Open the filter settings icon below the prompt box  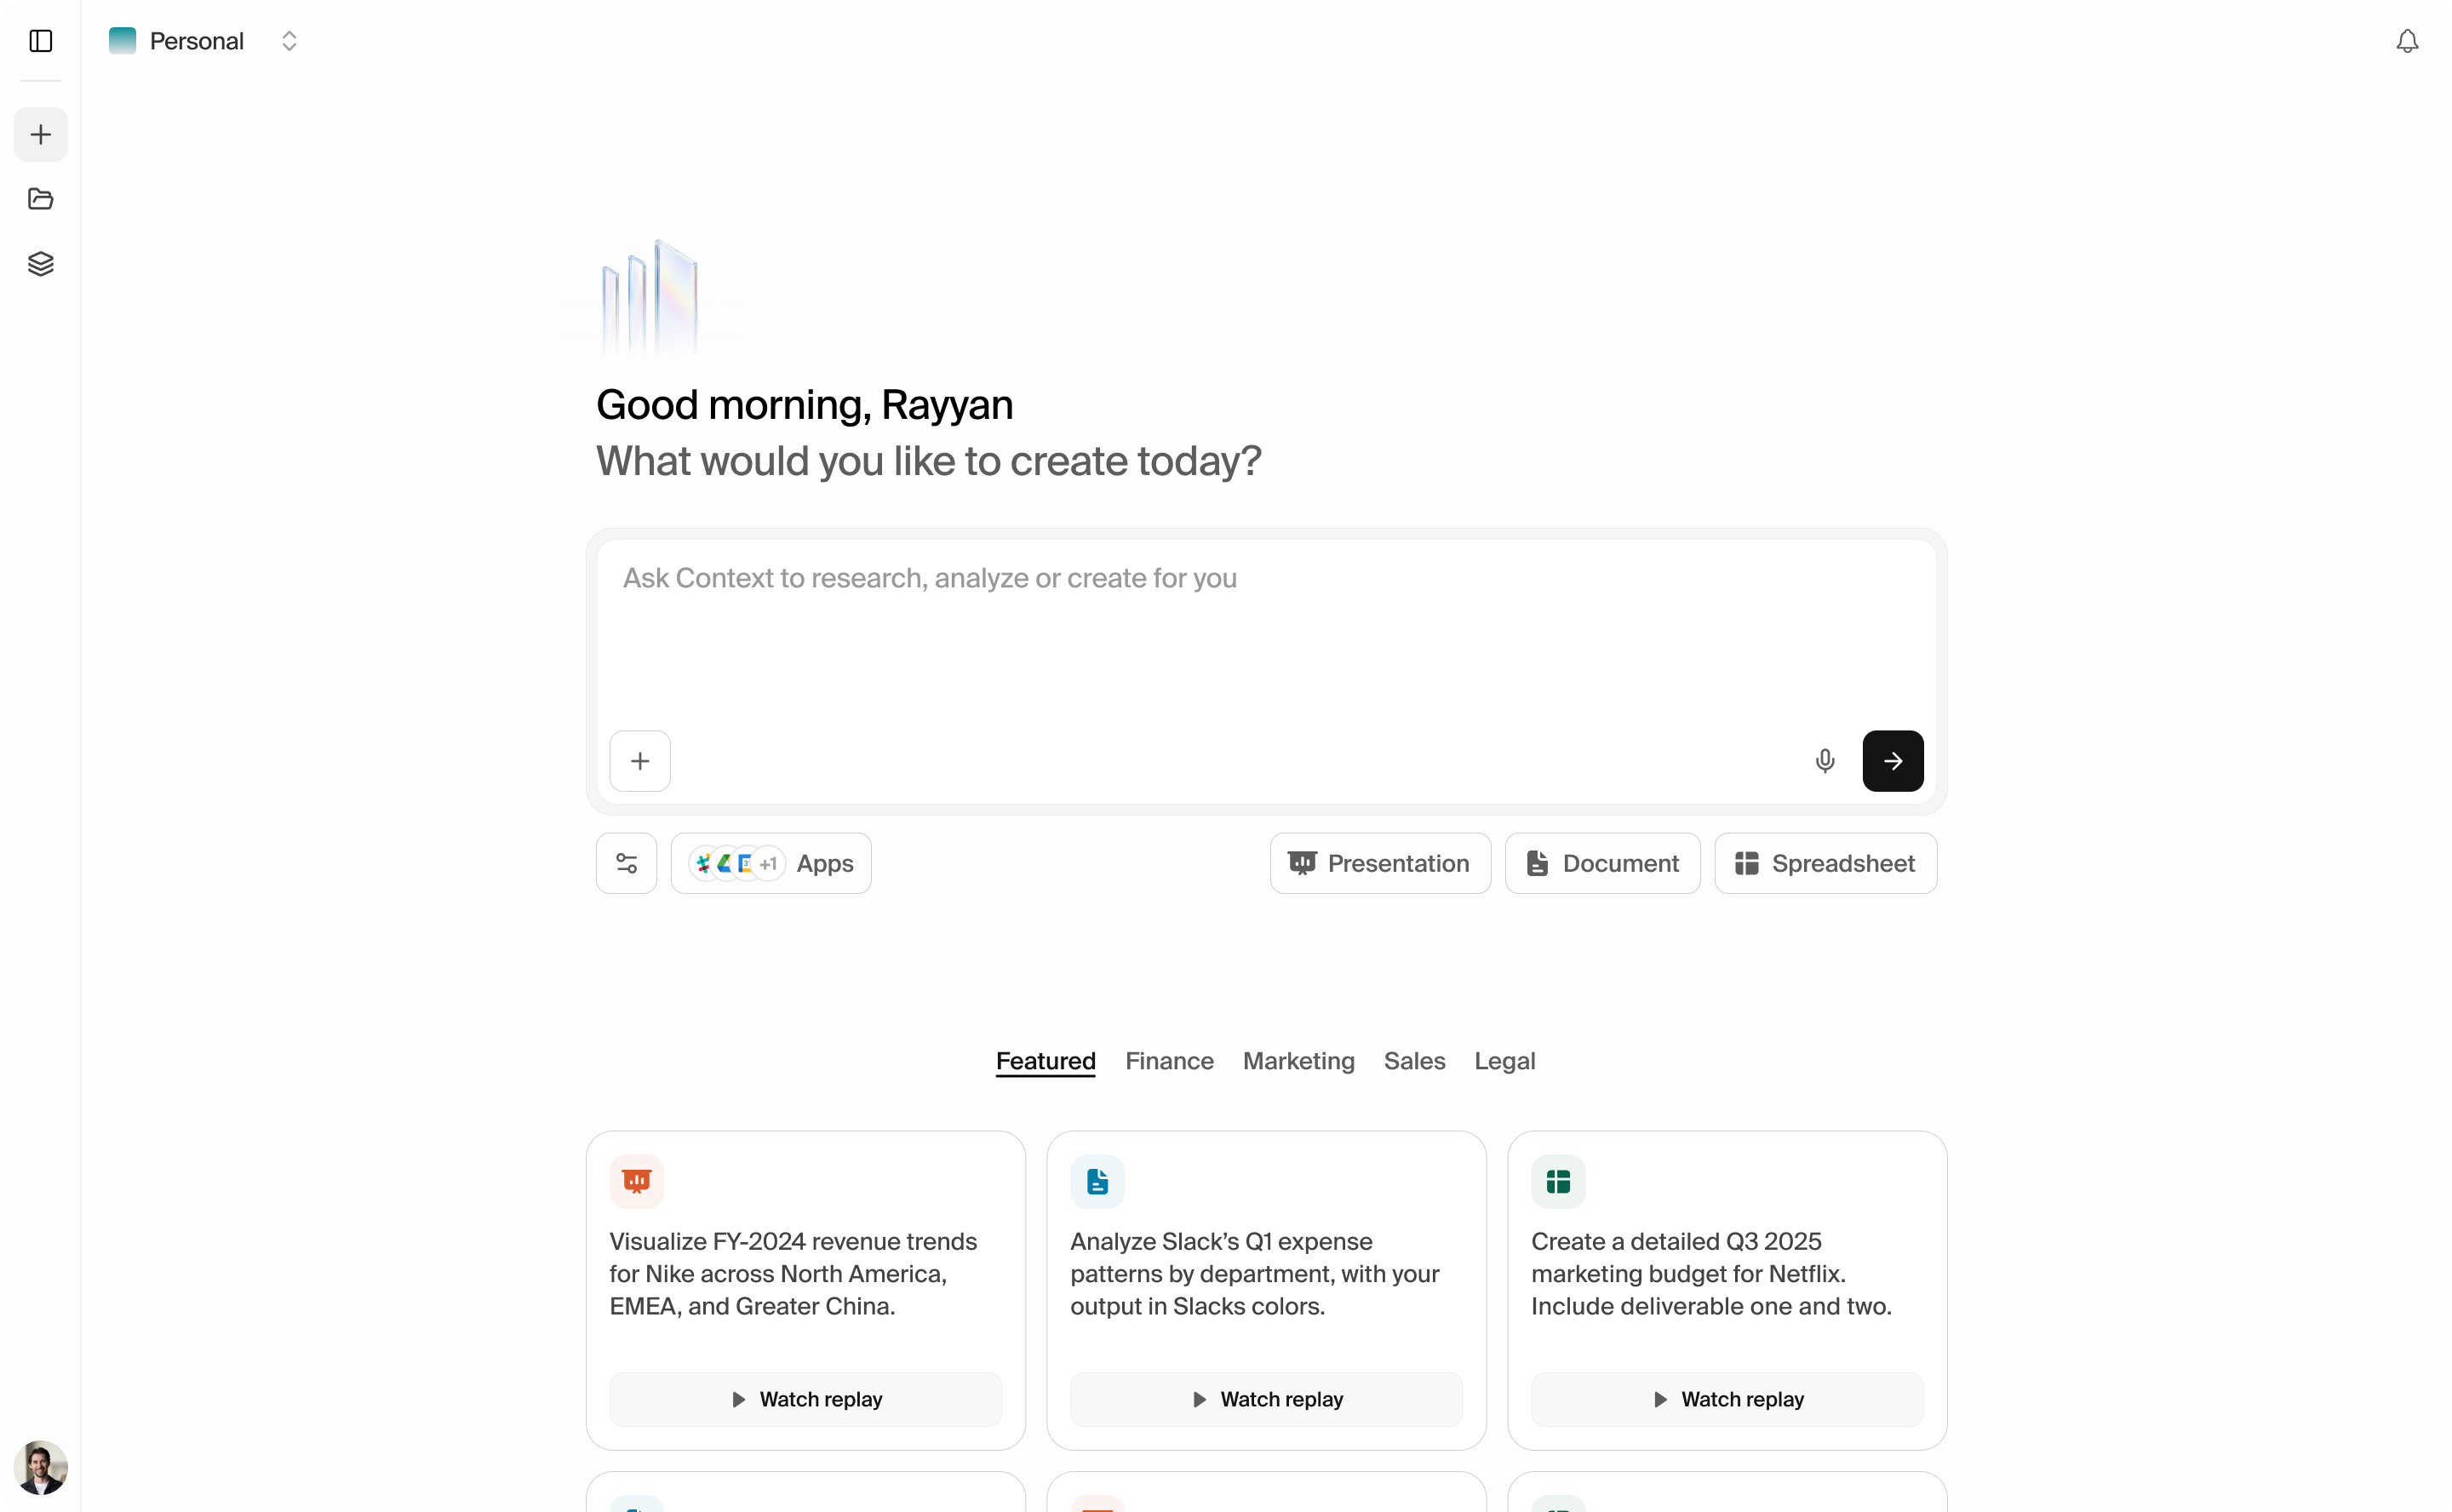tap(626, 863)
